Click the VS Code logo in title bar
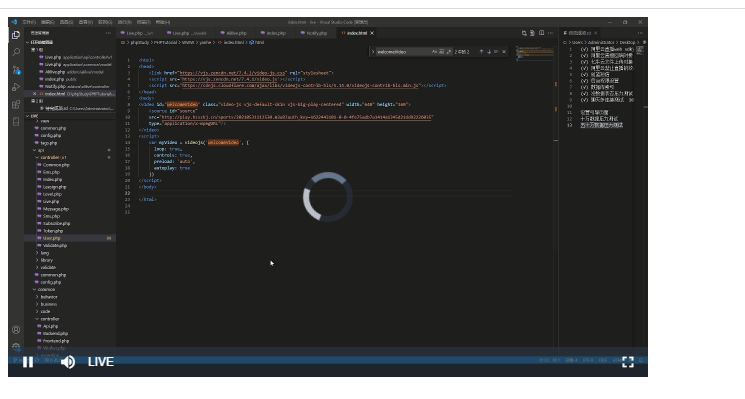This screenshot has width=745, height=399. pos(14,22)
